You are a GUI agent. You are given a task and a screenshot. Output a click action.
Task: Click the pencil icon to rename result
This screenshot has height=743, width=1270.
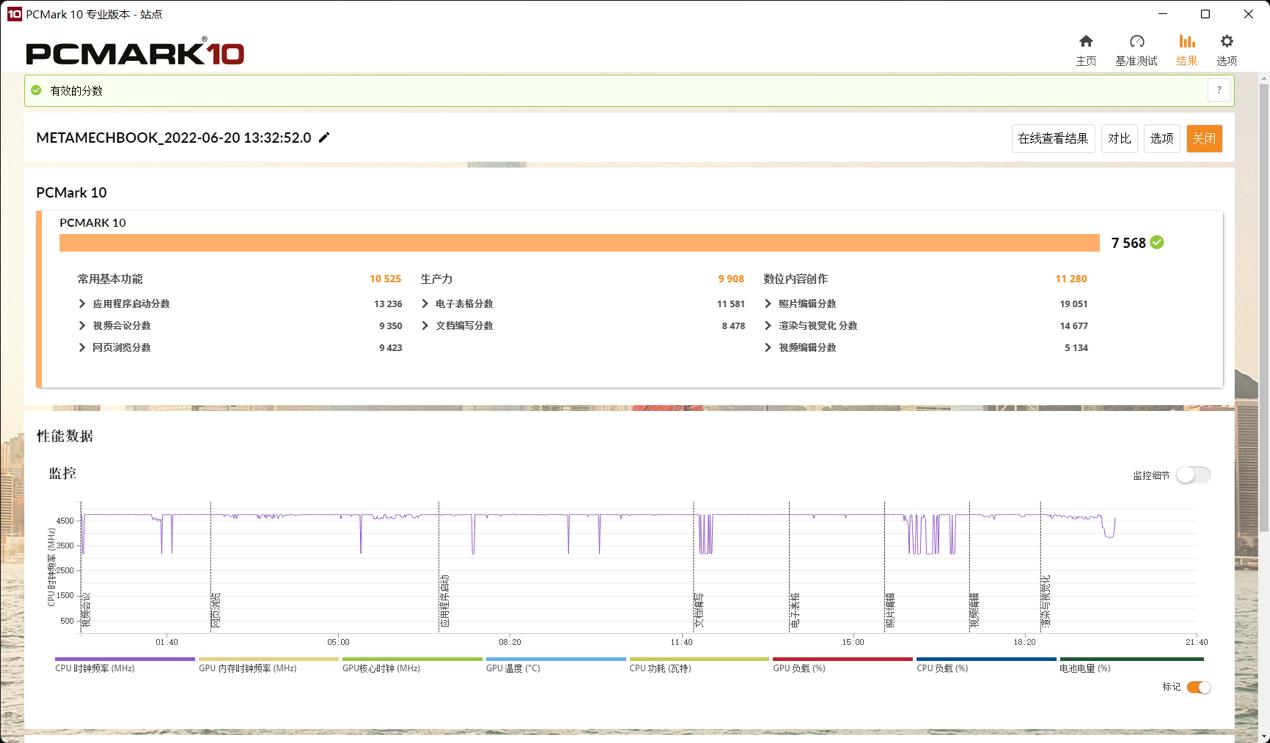coord(324,138)
